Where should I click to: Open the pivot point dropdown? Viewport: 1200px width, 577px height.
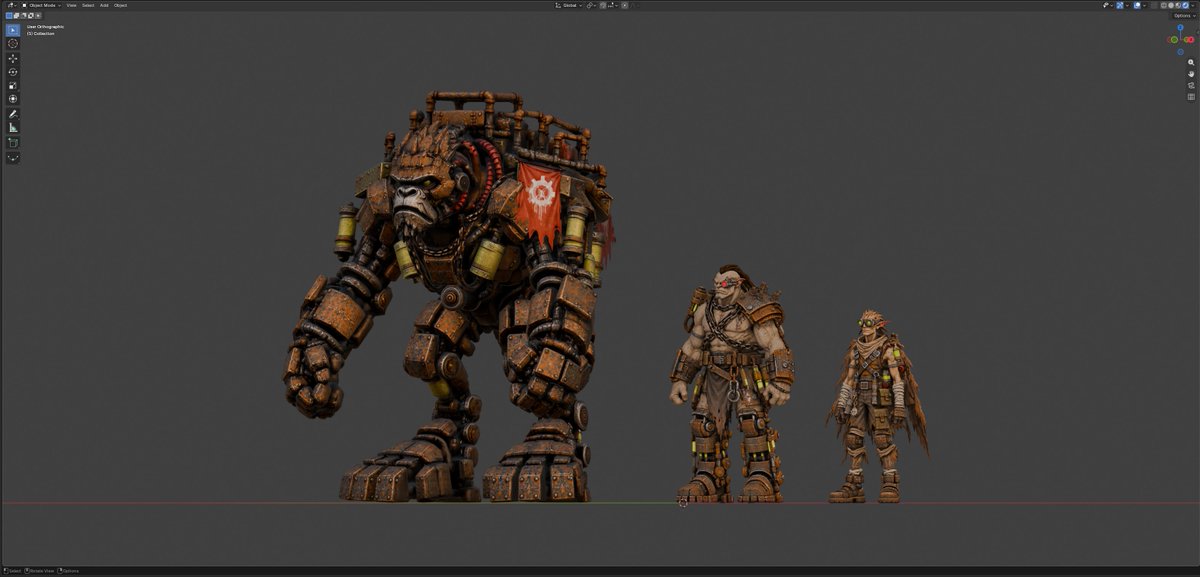pyautogui.click(x=592, y=5)
